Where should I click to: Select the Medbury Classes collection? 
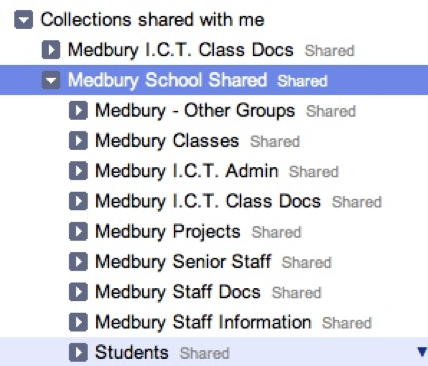(x=167, y=141)
